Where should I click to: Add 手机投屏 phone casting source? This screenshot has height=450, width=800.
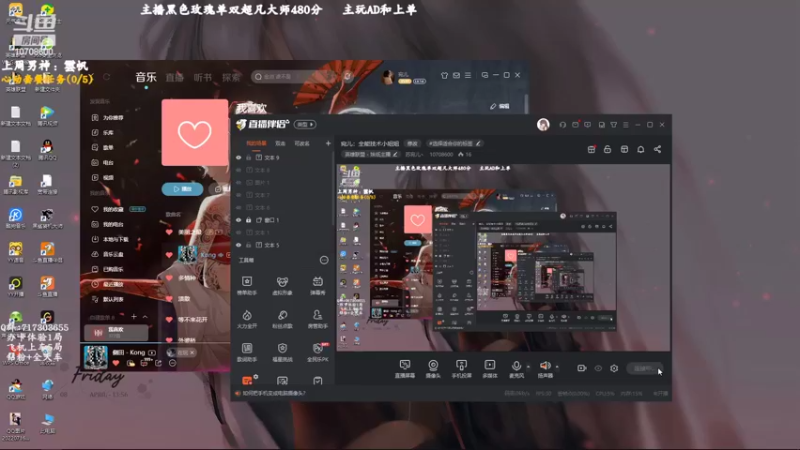[x=461, y=368]
